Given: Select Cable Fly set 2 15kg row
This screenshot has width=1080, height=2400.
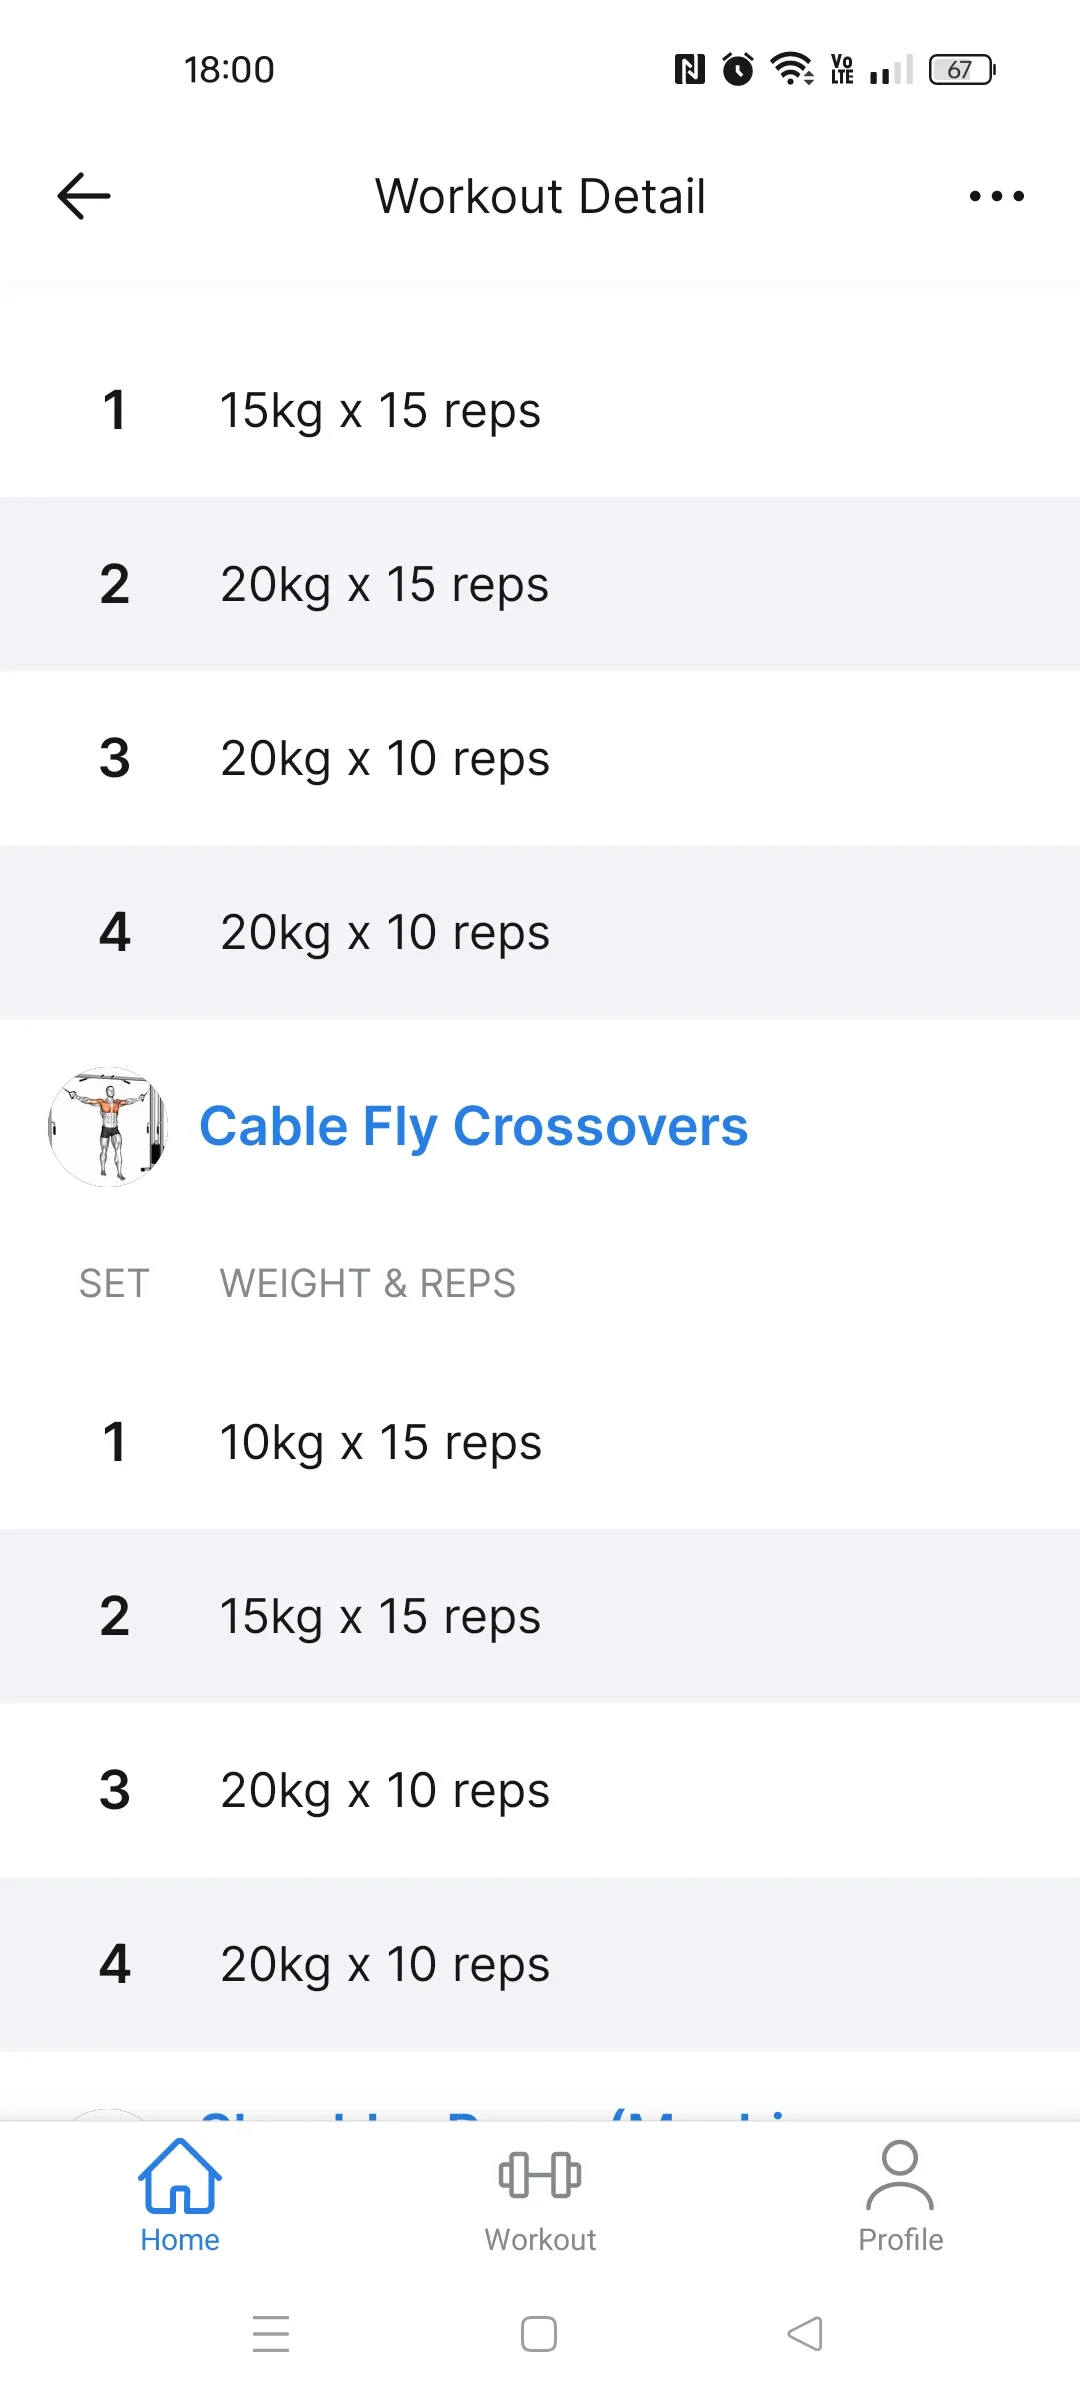Looking at the screenshot, I should (x=540, y=1616).
